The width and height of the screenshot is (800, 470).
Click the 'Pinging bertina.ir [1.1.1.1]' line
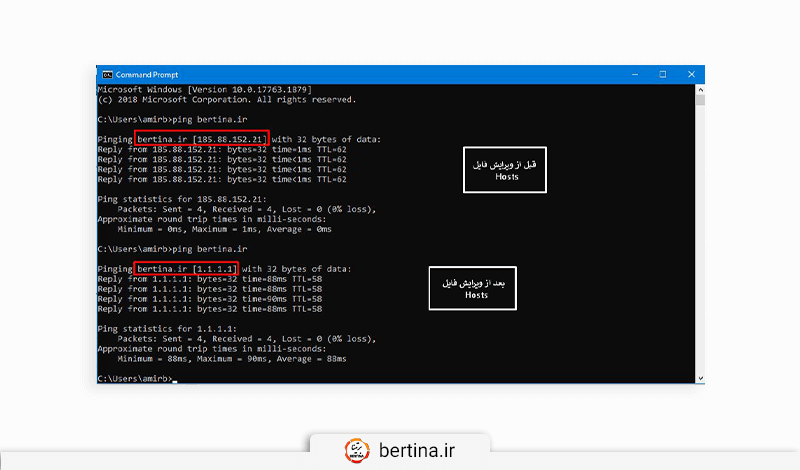pos(224,269)
